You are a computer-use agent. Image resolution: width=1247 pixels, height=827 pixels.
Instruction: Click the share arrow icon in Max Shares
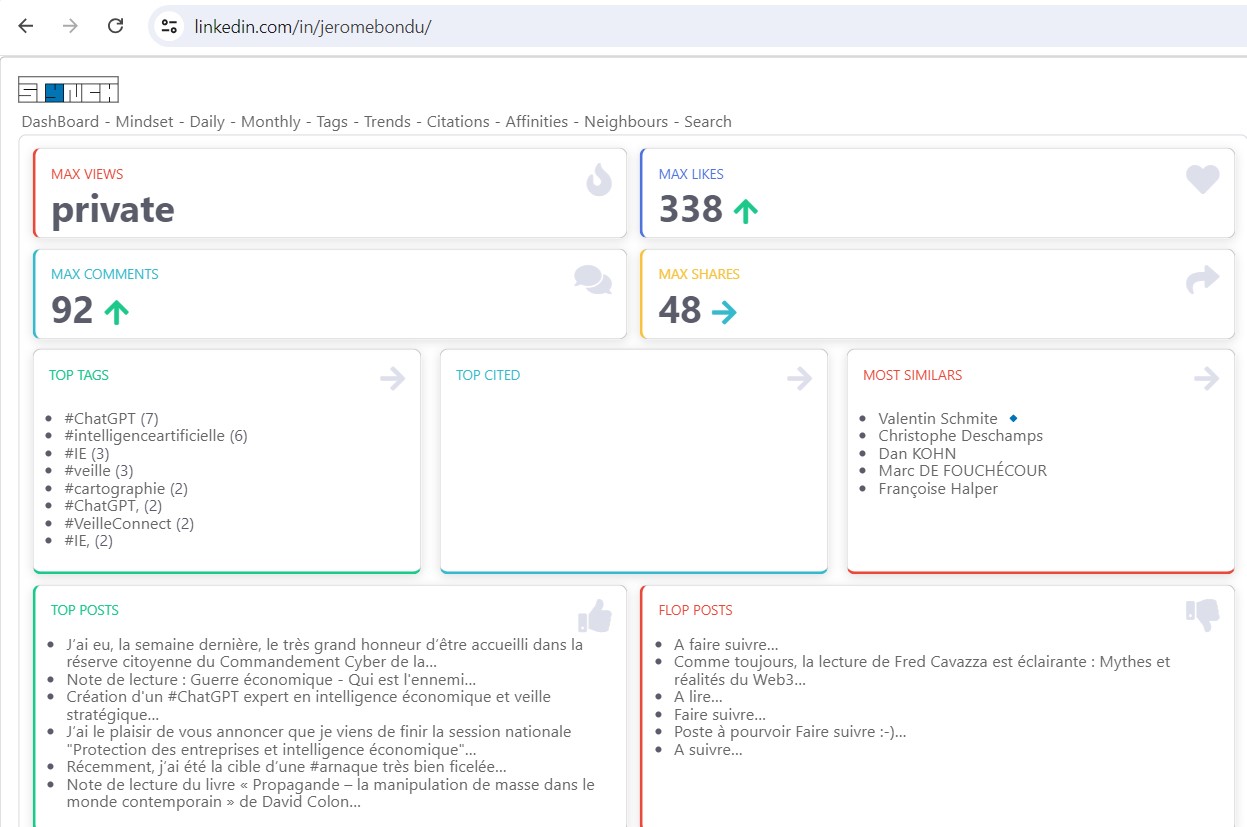1202,280
